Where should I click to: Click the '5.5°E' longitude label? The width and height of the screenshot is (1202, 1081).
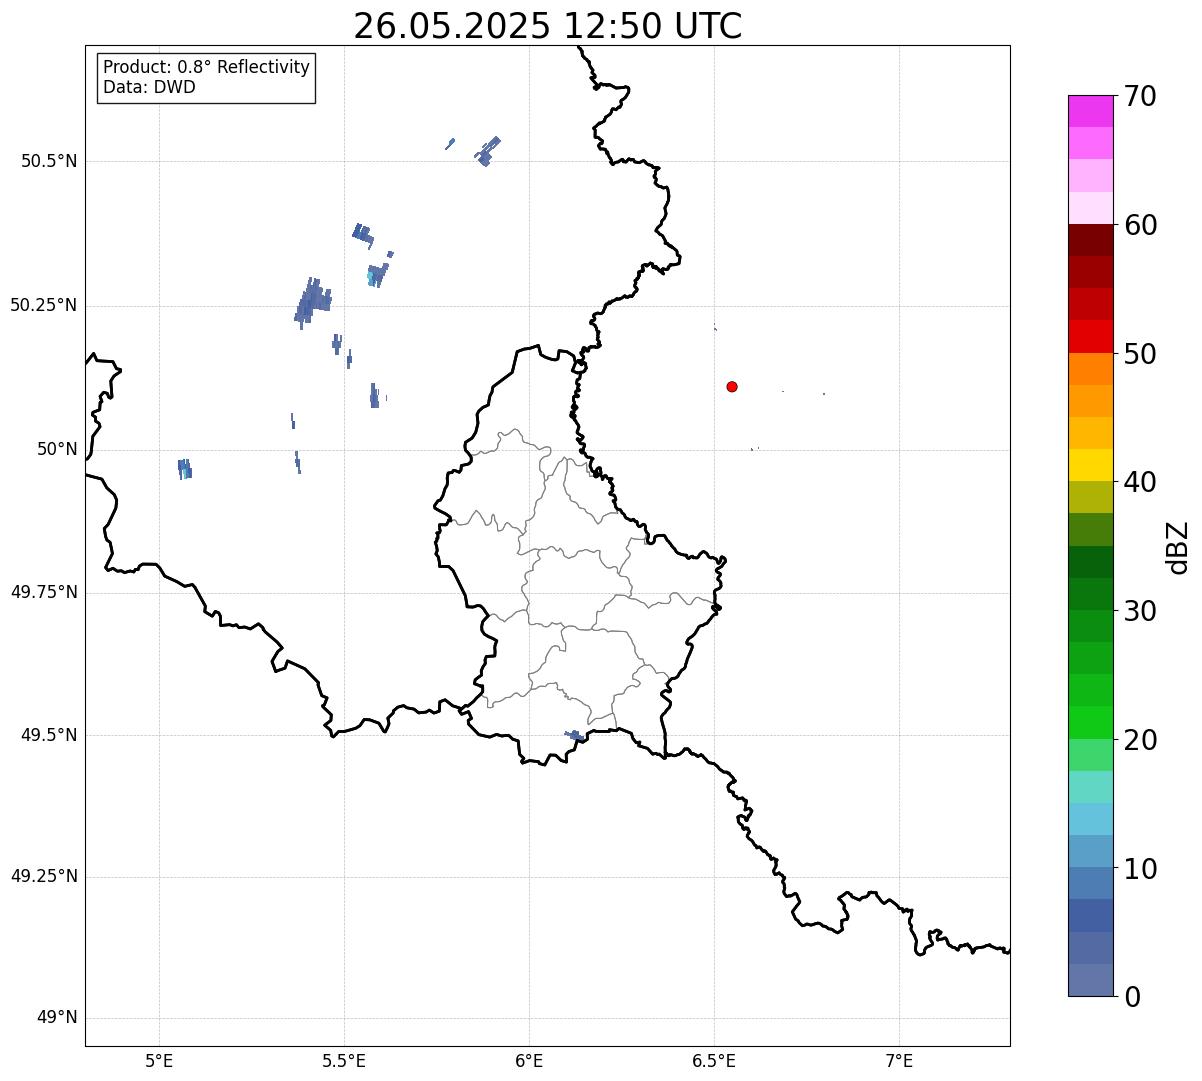pos(344,1060)
